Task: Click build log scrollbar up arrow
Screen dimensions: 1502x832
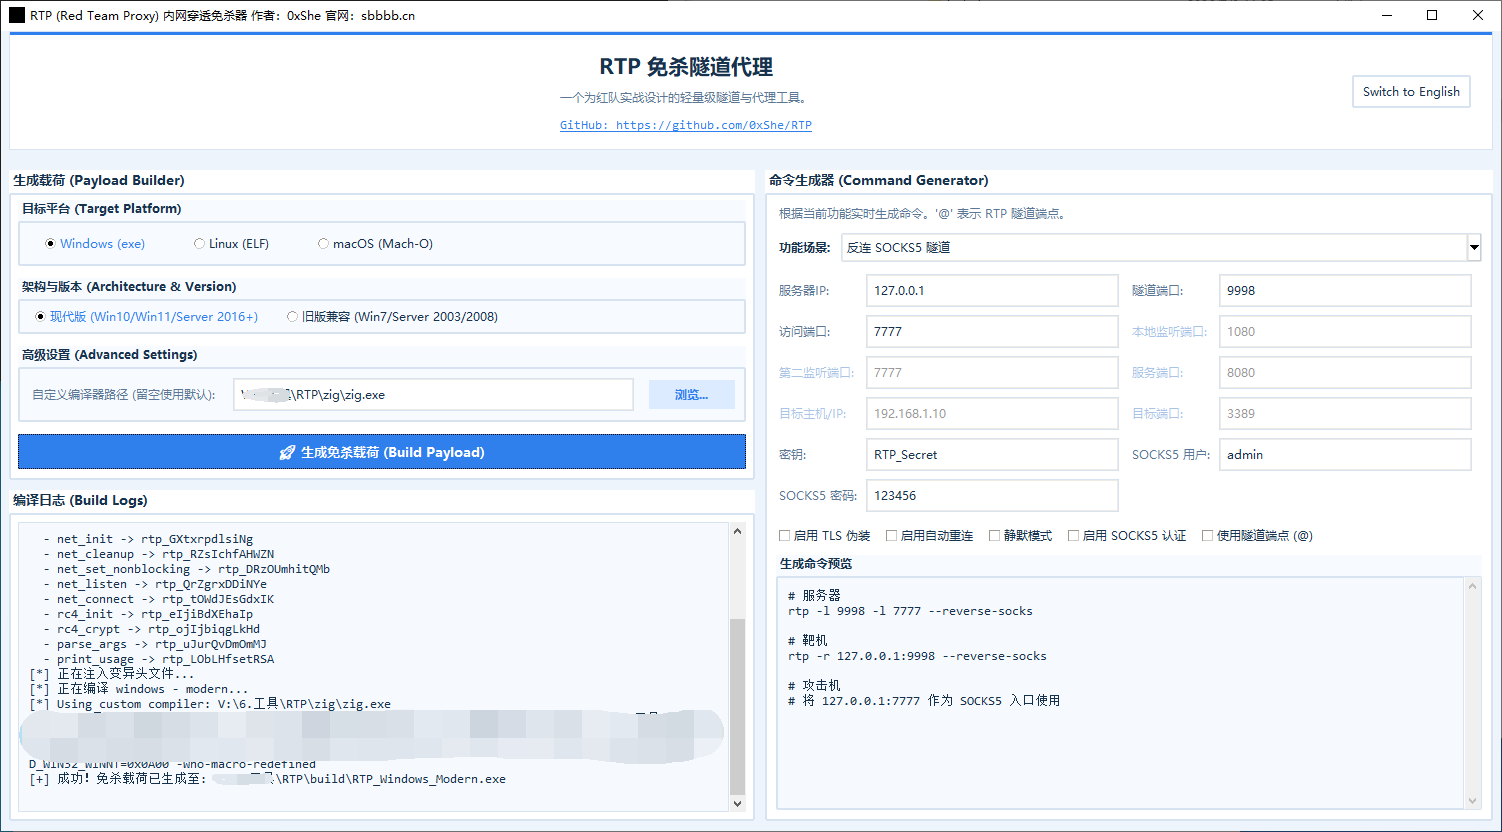Action: [x=738, y=532]
